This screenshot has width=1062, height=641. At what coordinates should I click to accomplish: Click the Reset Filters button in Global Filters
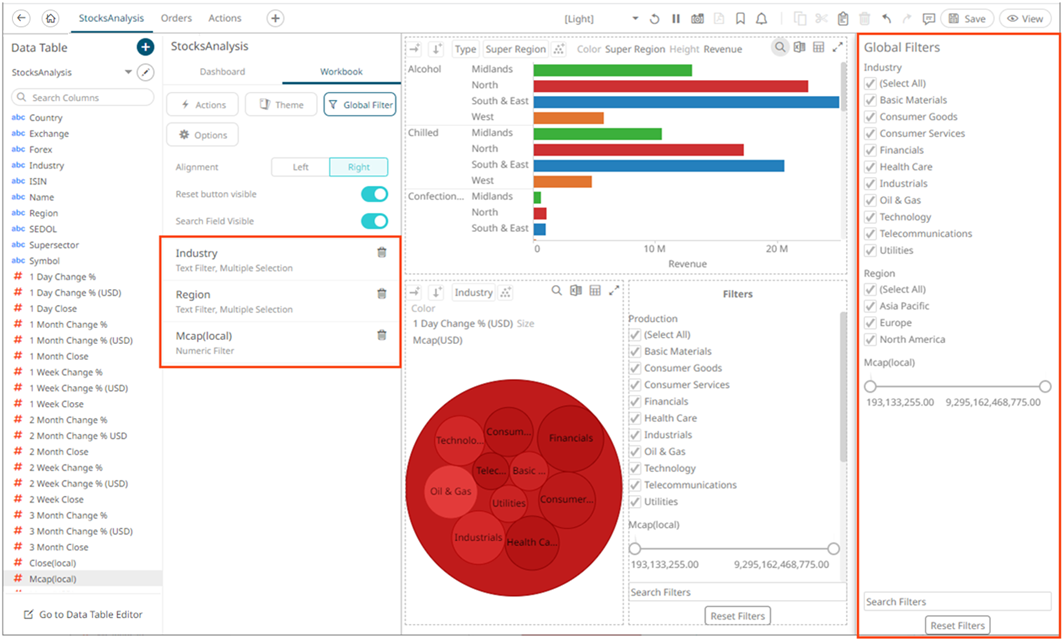957,626
